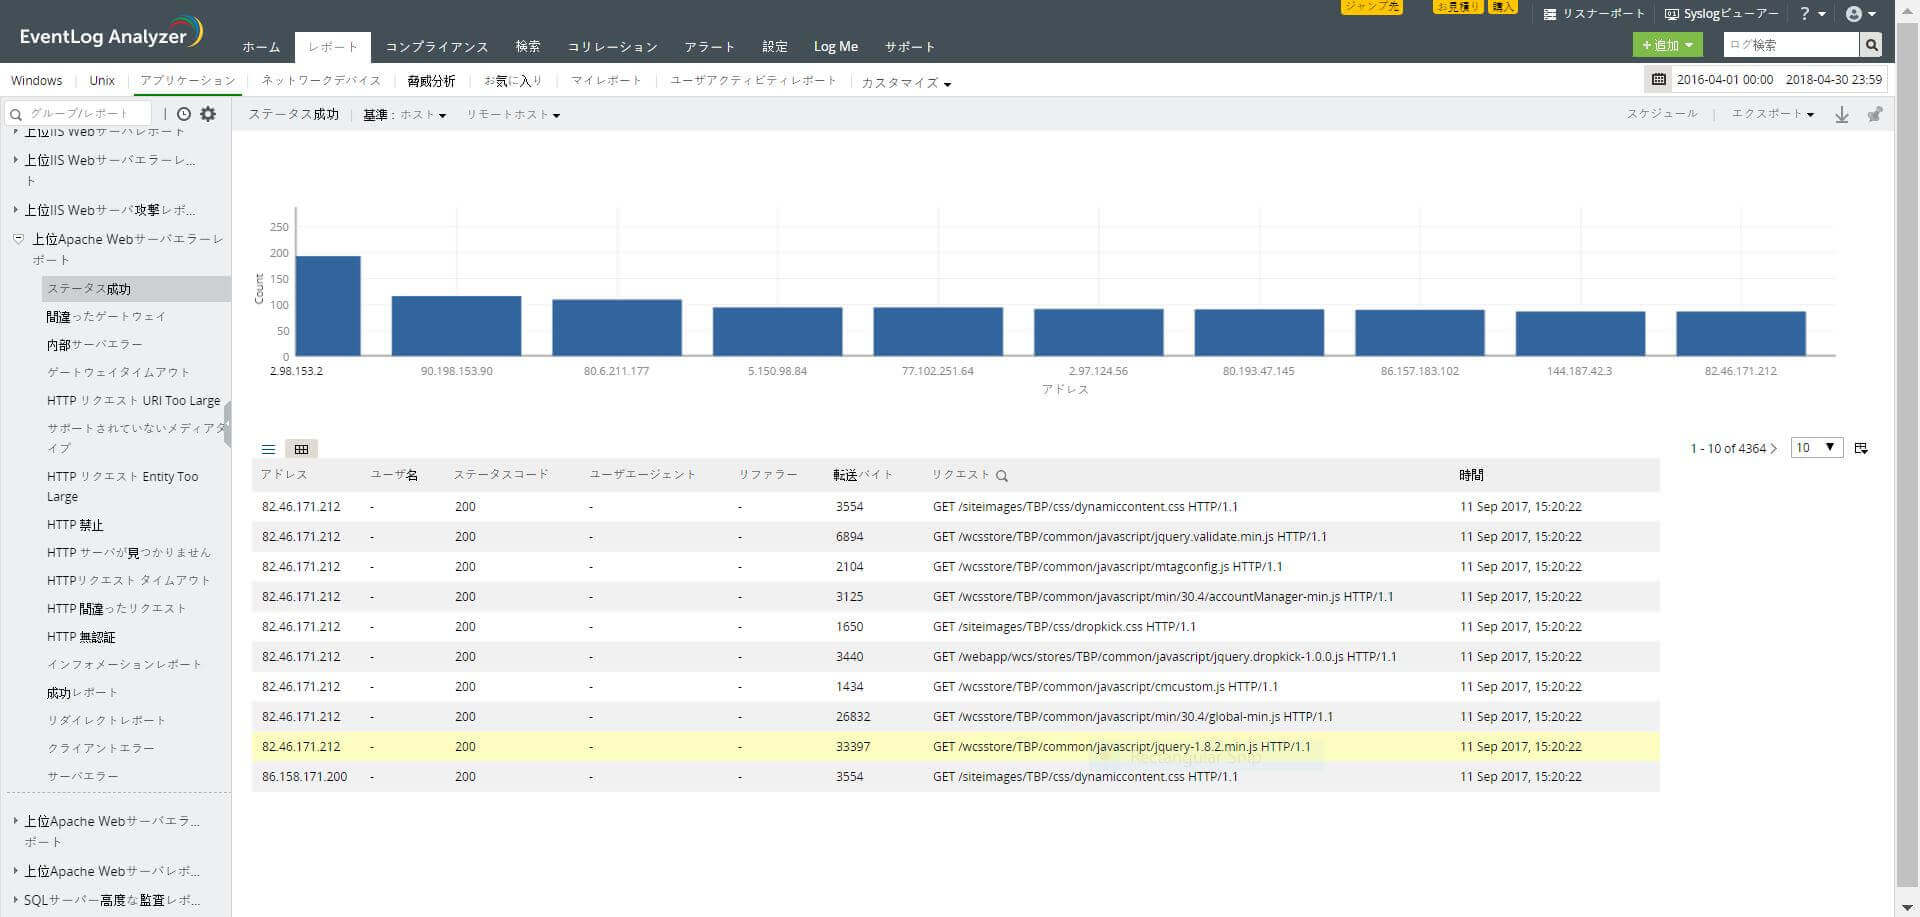Expand the エクスポート dropdown
The image size is (1920, 917).
pos(1772,114)
